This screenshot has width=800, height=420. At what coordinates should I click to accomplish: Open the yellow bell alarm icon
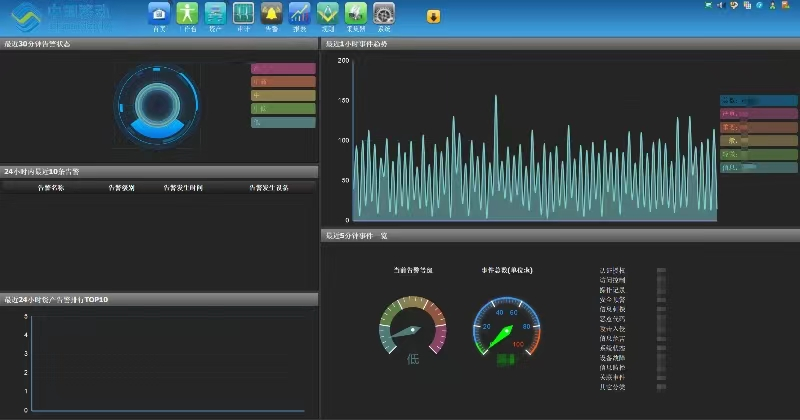click(x=271, y=14)
